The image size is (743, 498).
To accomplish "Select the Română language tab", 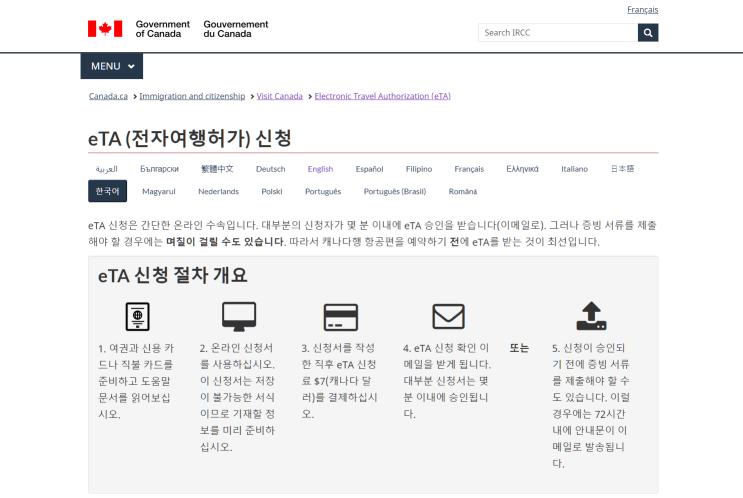I will (x=463, y=191).
